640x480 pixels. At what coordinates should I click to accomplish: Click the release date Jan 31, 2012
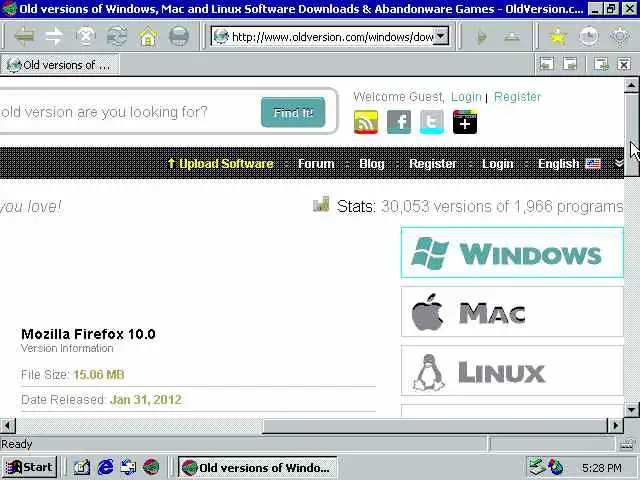(146, 400)
